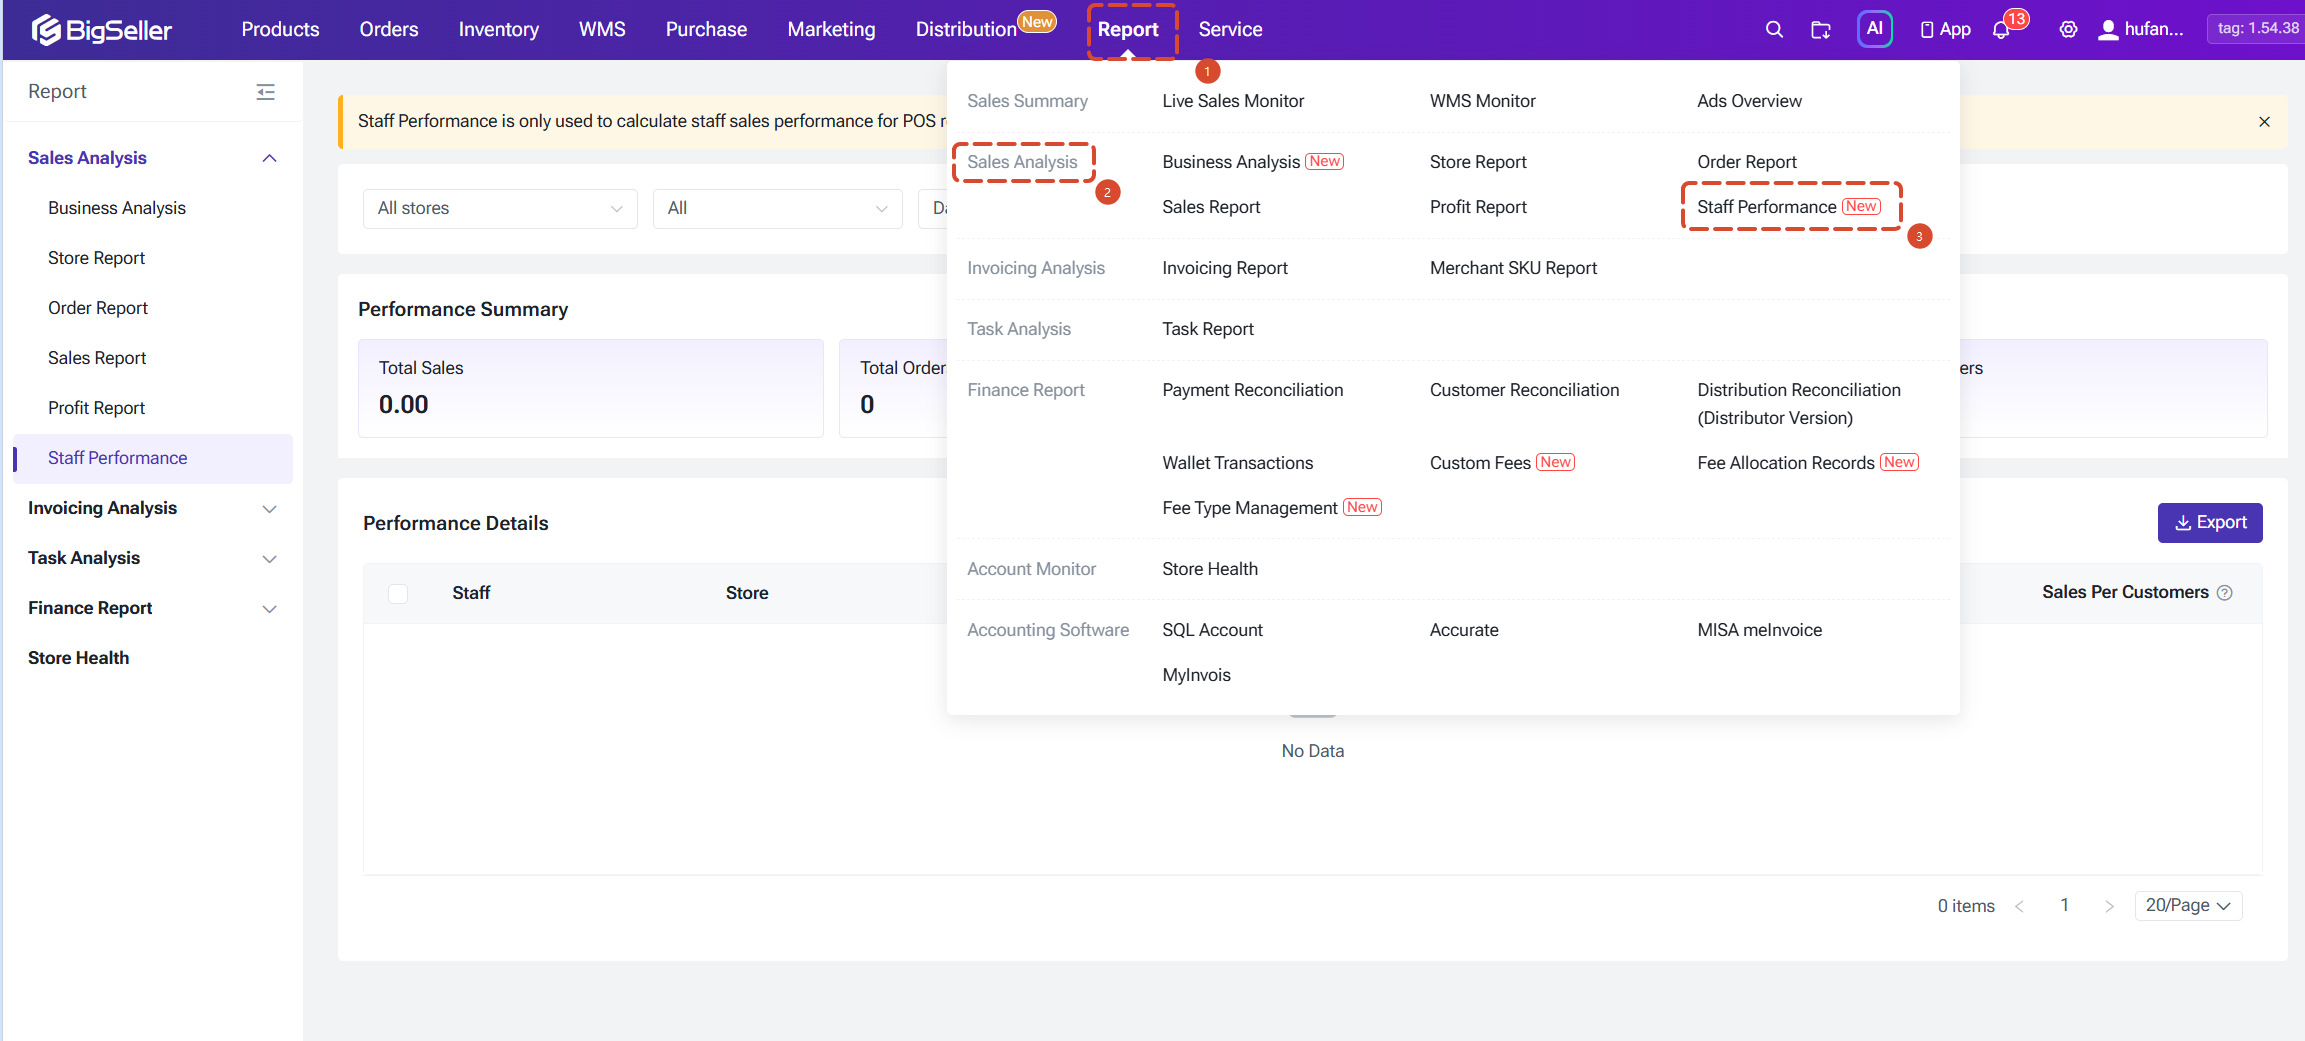Open the 20/Page pagination dropdown
This screenshot has width=2305, height=1041.
2188,906
